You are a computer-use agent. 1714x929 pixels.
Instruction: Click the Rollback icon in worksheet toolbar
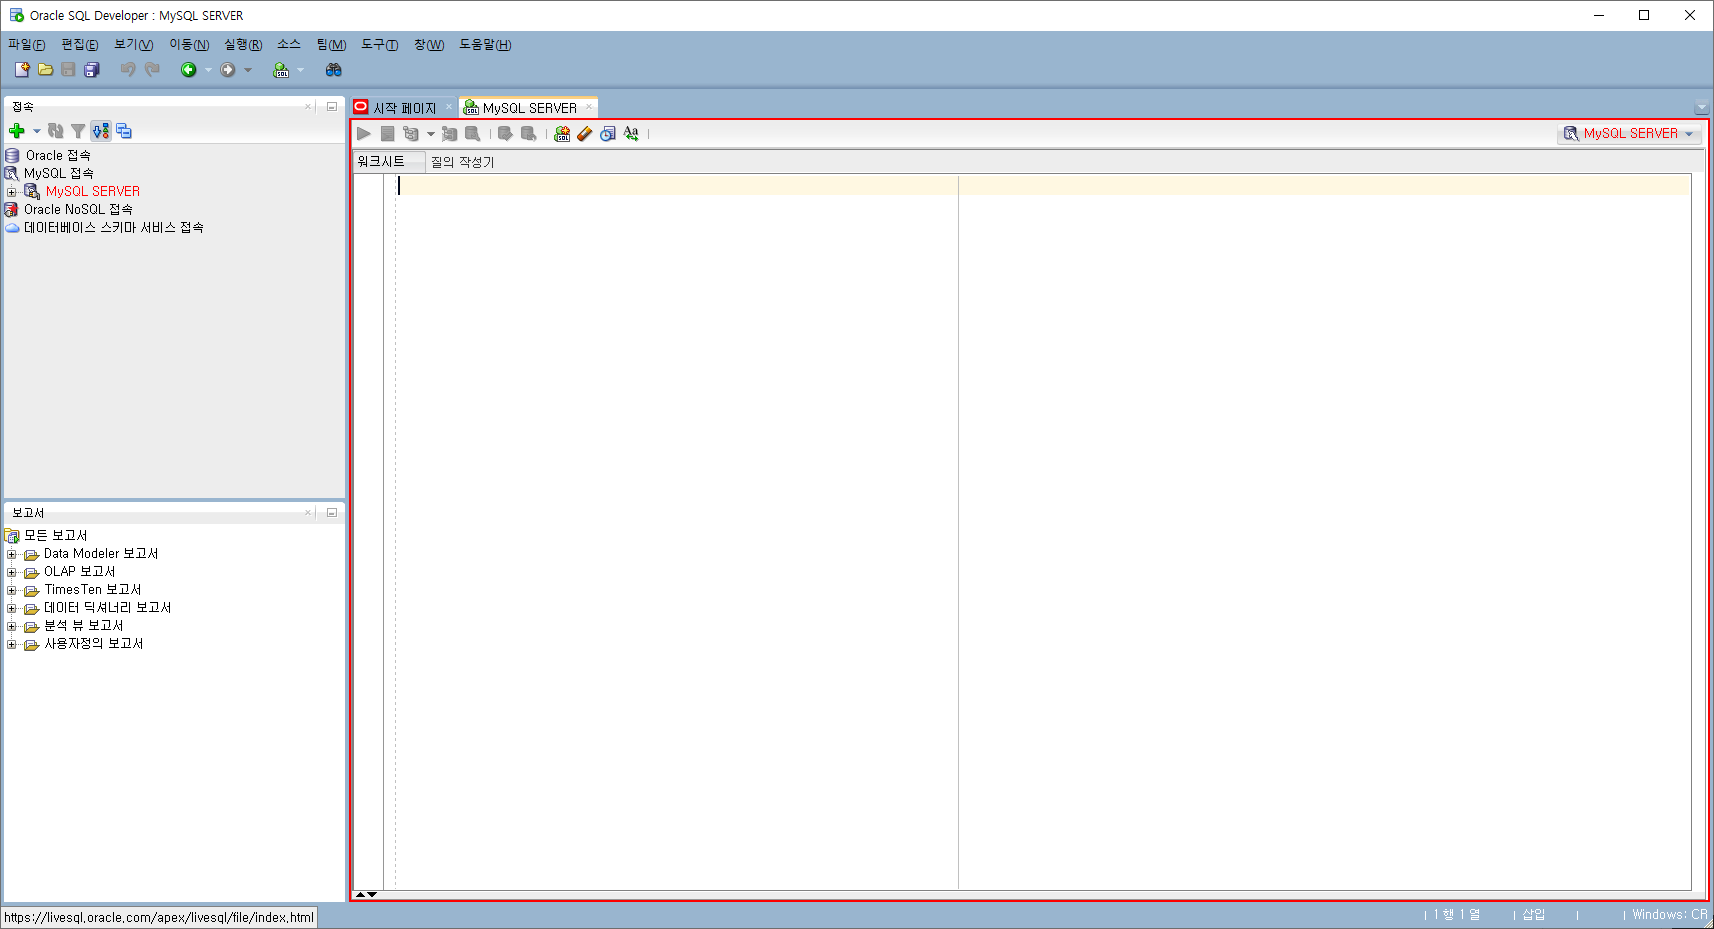pyautogui.click(x=529, y=133)
